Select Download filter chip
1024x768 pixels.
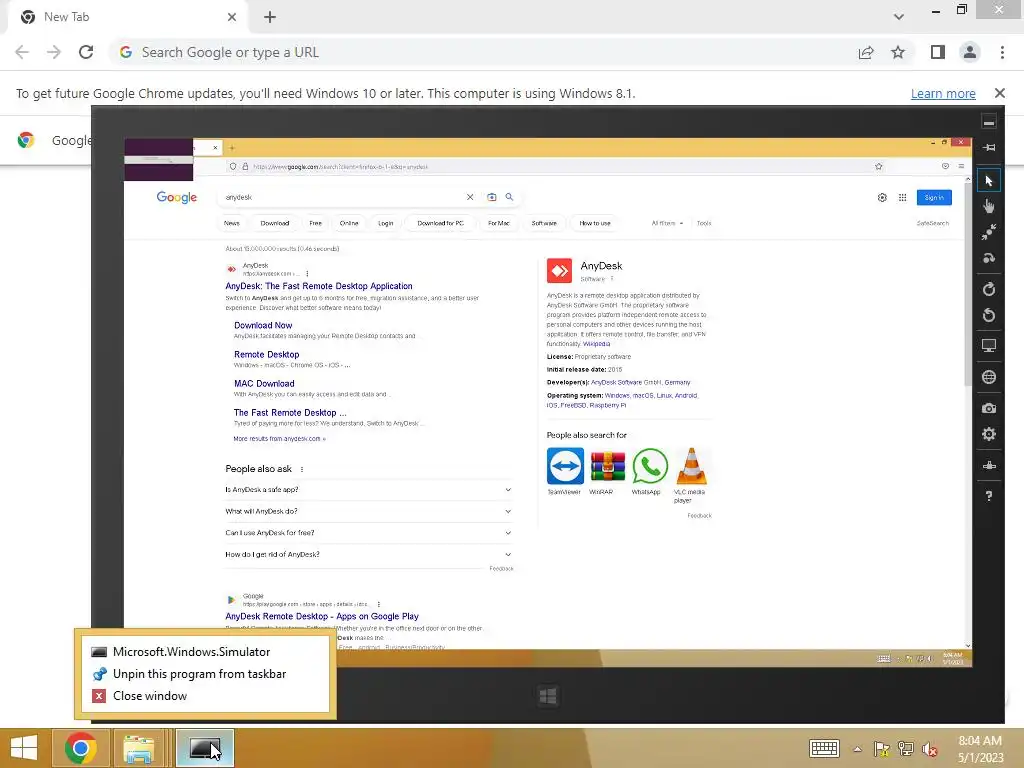[x=275, y=223]
